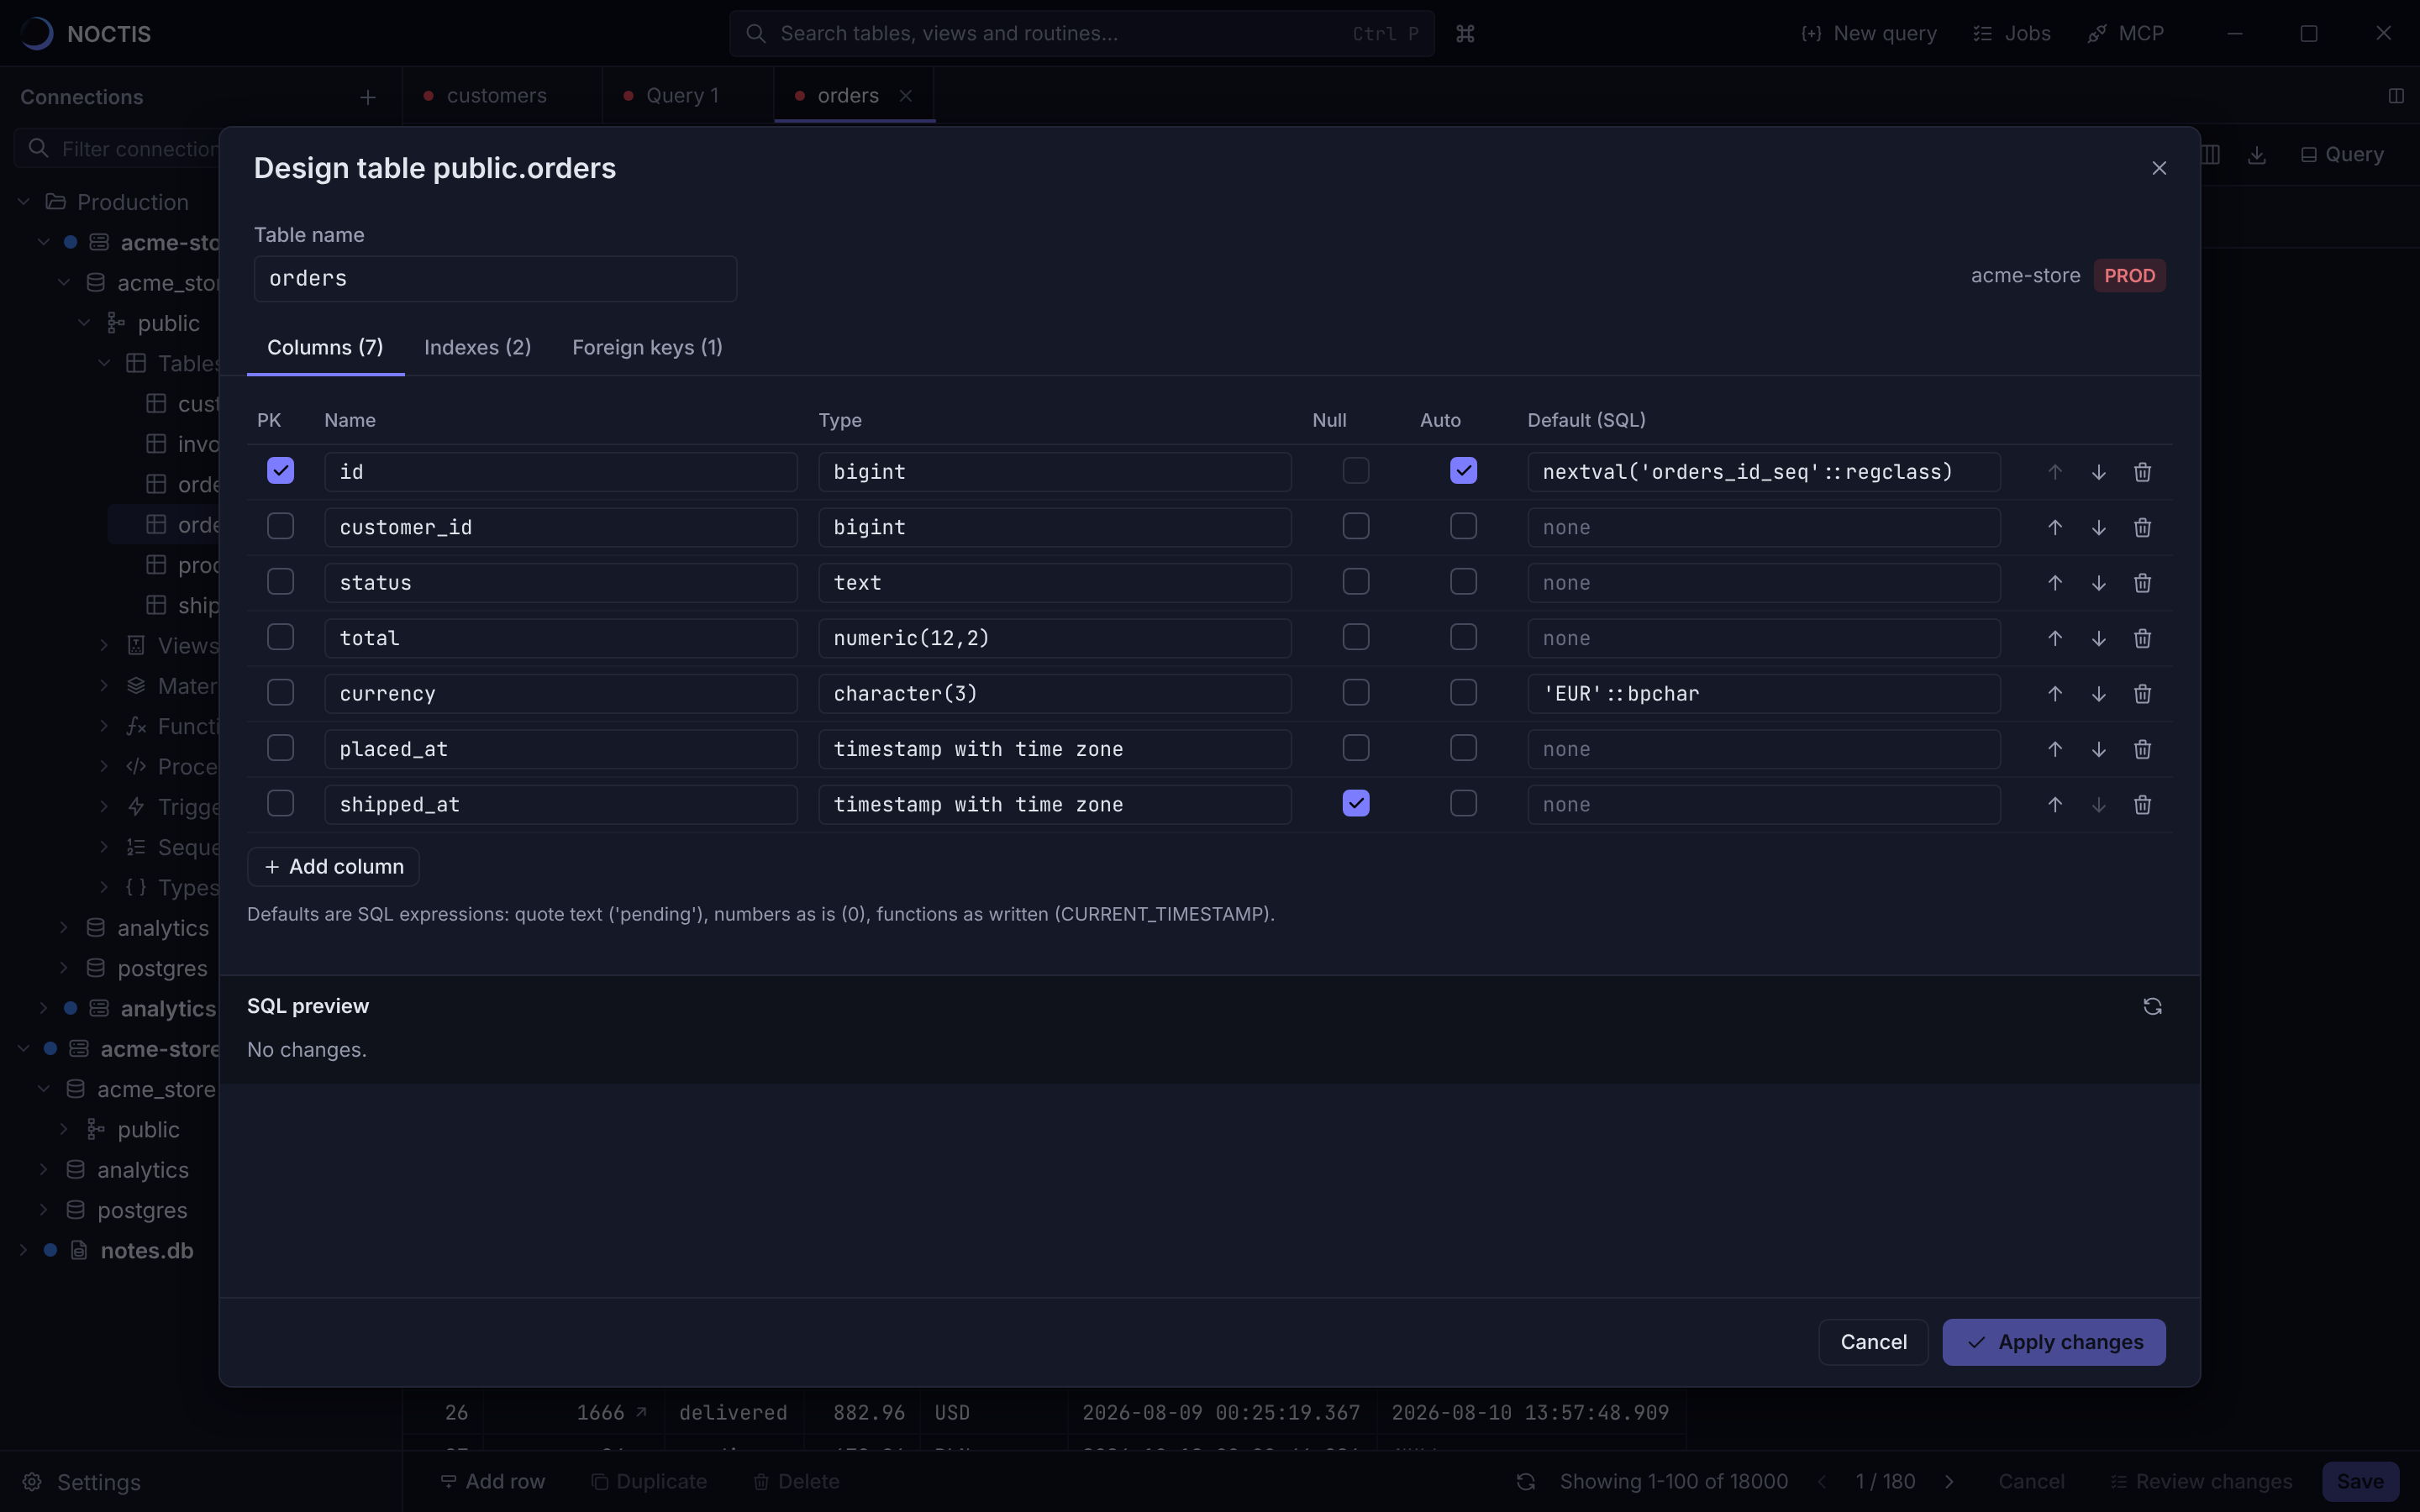This screenshot has height=1512, width=2420.
Task: Expand the postgres database at the bottom
Action: [x=44, y=1210]
